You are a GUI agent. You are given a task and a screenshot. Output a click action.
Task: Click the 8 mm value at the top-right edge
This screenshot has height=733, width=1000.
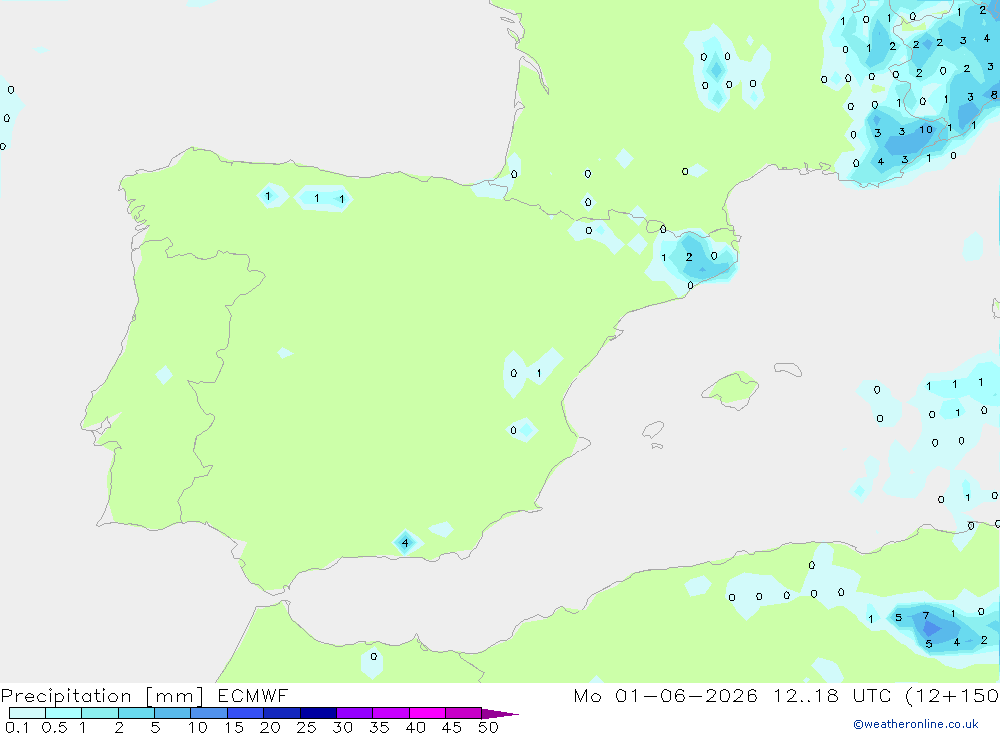(994, 95)
